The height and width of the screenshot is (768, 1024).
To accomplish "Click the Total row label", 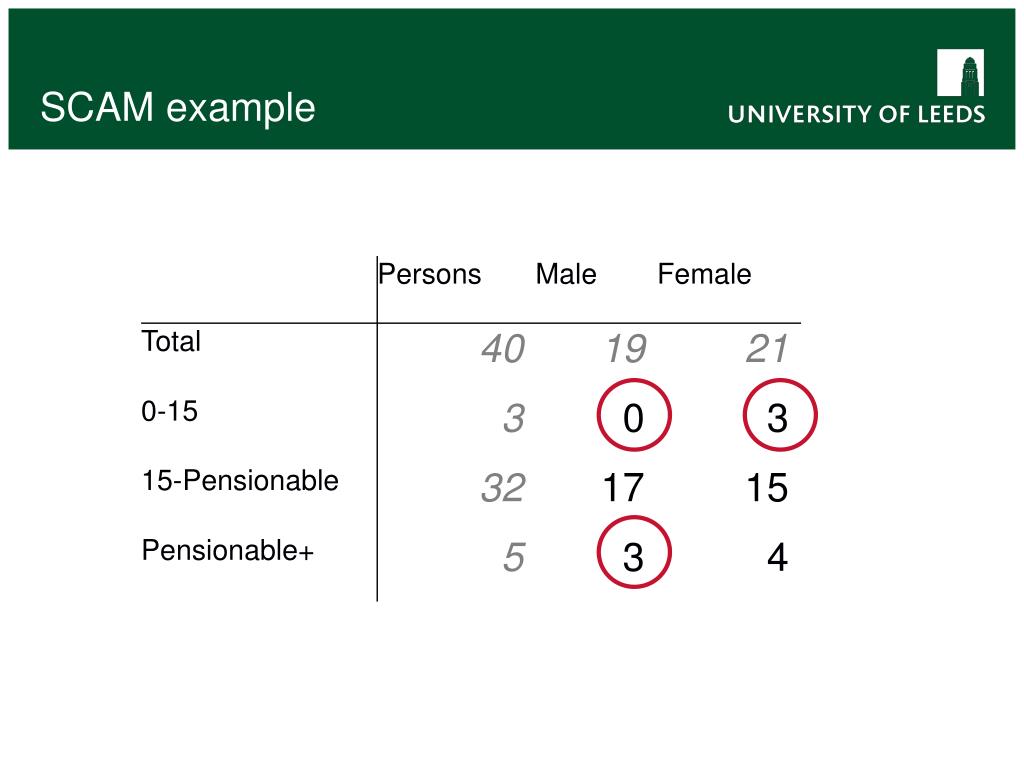I will pos(171,342).
